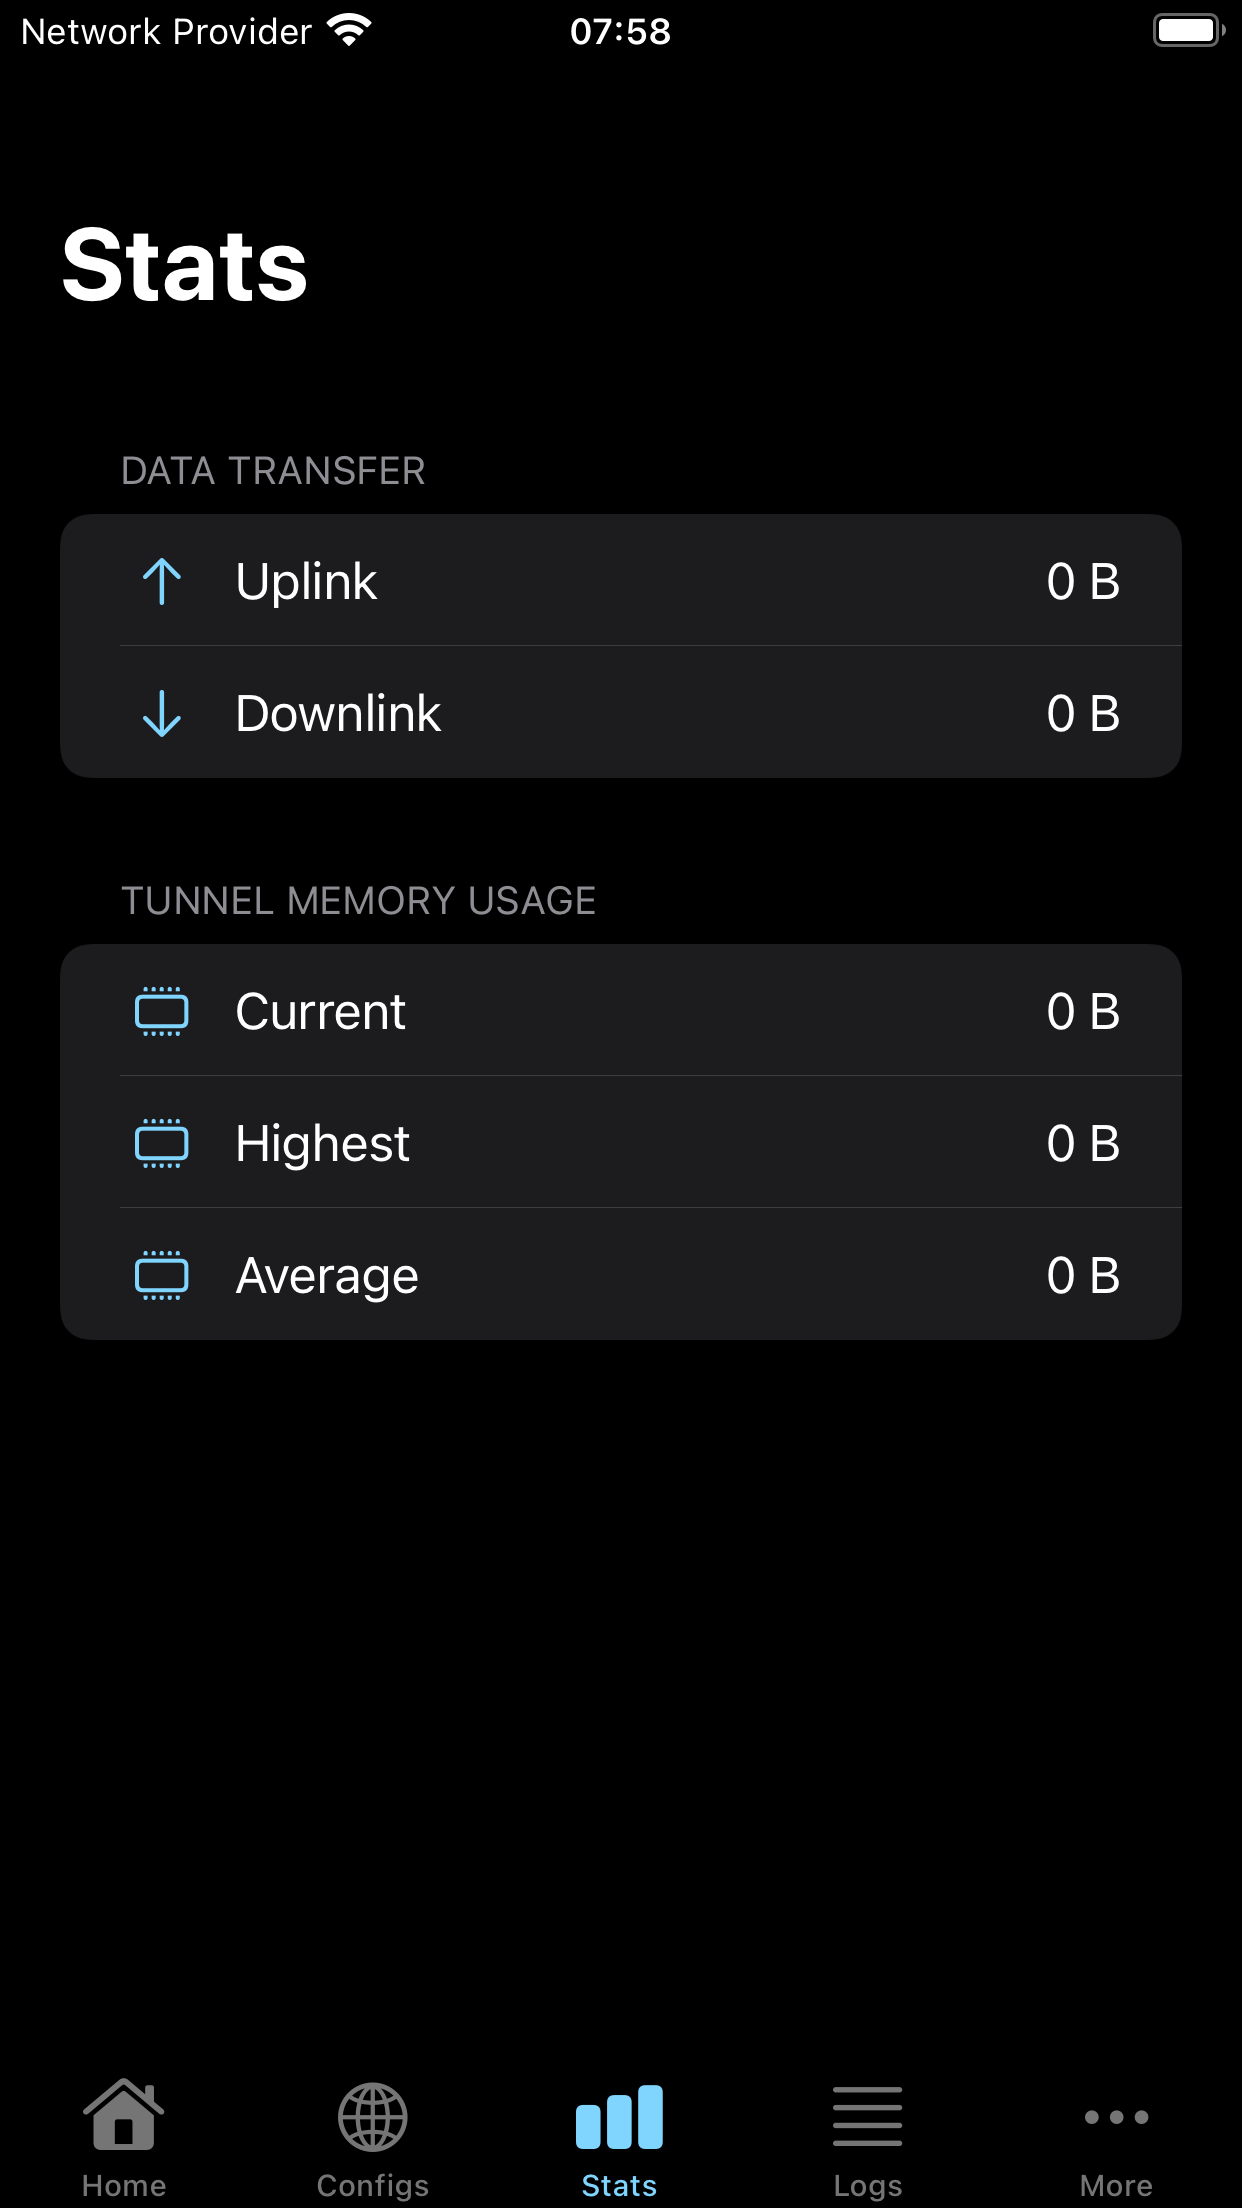Tap the Downlink arrow icon
This screenshot has height=2208, width=1242.
tap(162, 713)
